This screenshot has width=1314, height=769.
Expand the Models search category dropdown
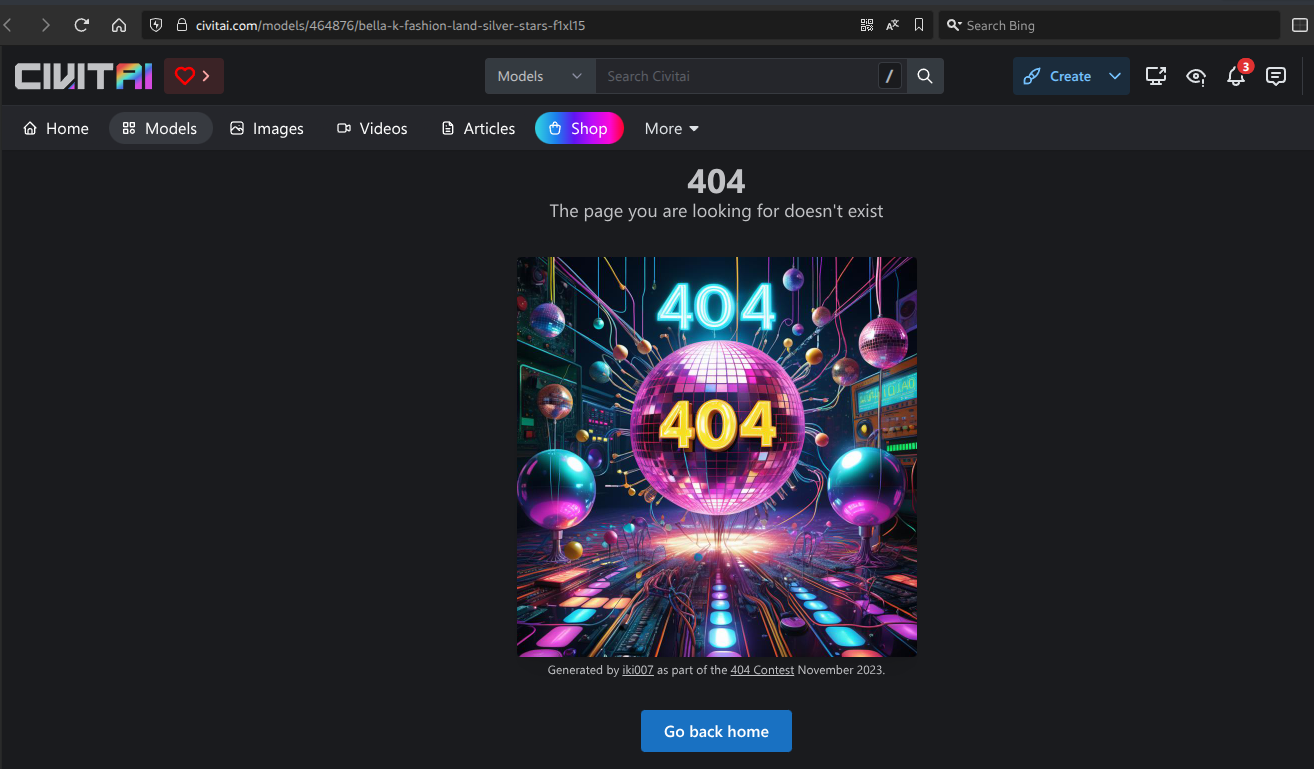tap(540, 76)
